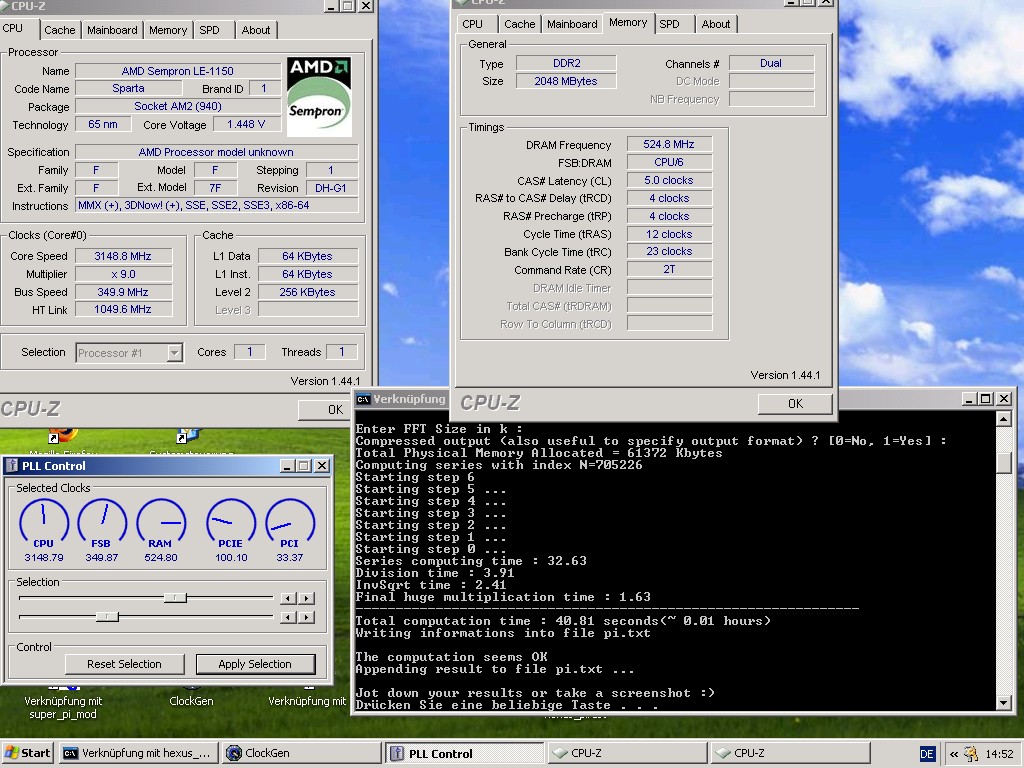This screenshot has width=1024, height=768.
Task: Switch to Mainboard tab in left CPU-Z
Action: click(112, 30)
